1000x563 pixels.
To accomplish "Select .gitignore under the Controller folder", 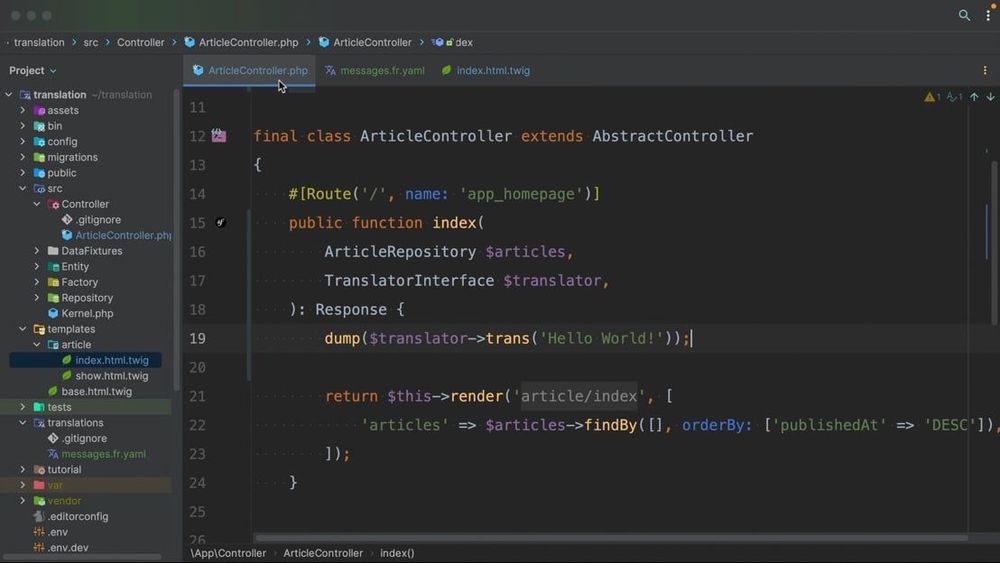I will click(x=90, y=219).
